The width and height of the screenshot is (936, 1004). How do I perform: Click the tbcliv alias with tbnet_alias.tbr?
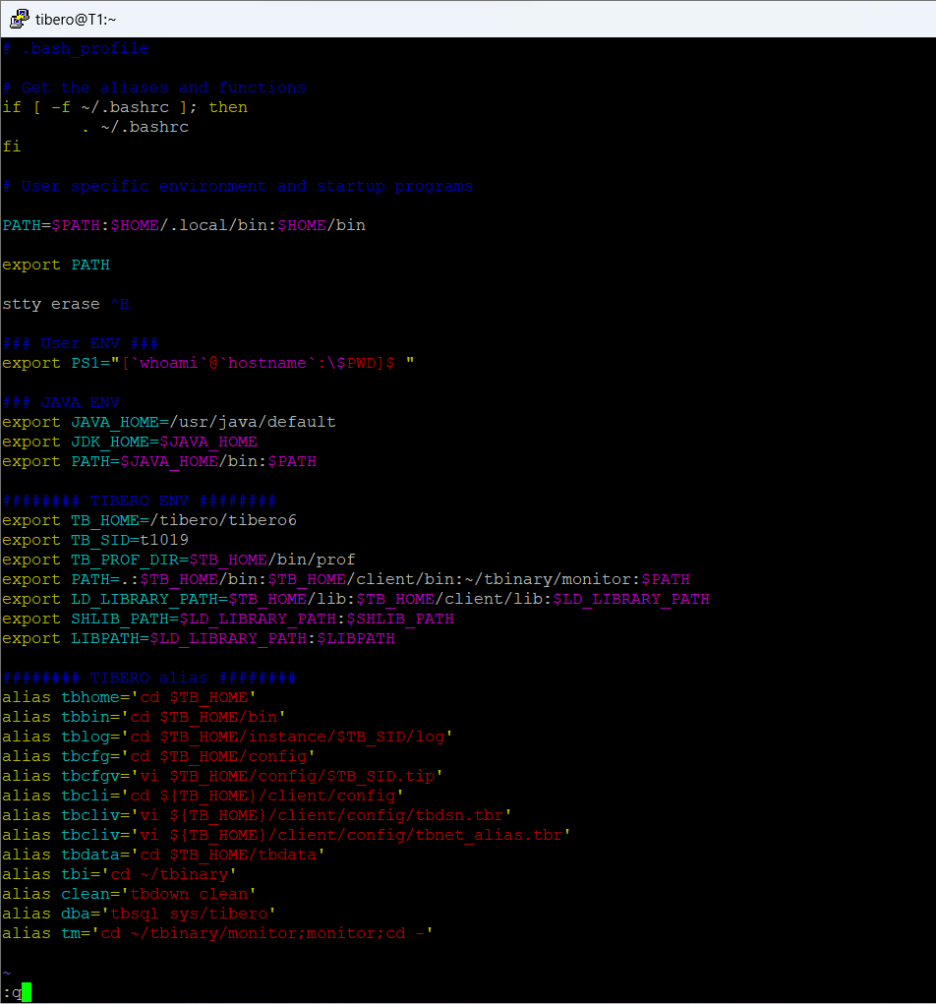[x=287, y=835]
